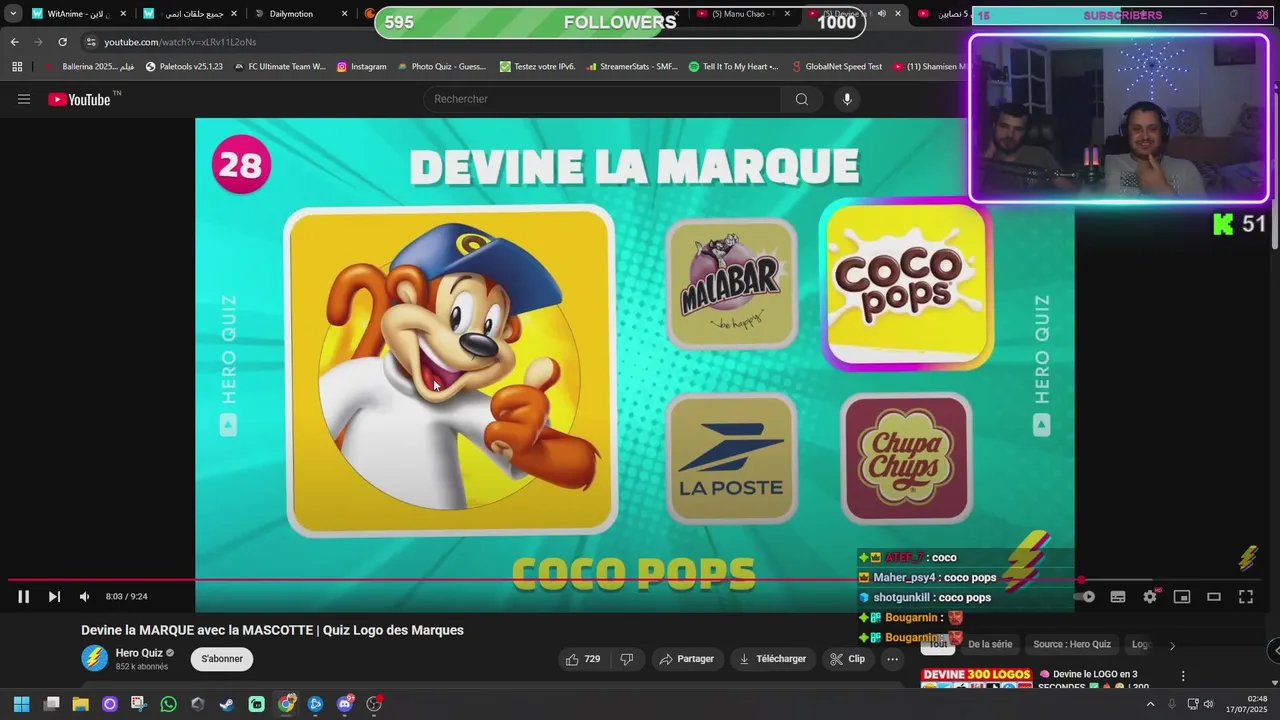Open the site information icon beside the URL
This screenshot has width=1280, height=720.
(x=91, y=42)
